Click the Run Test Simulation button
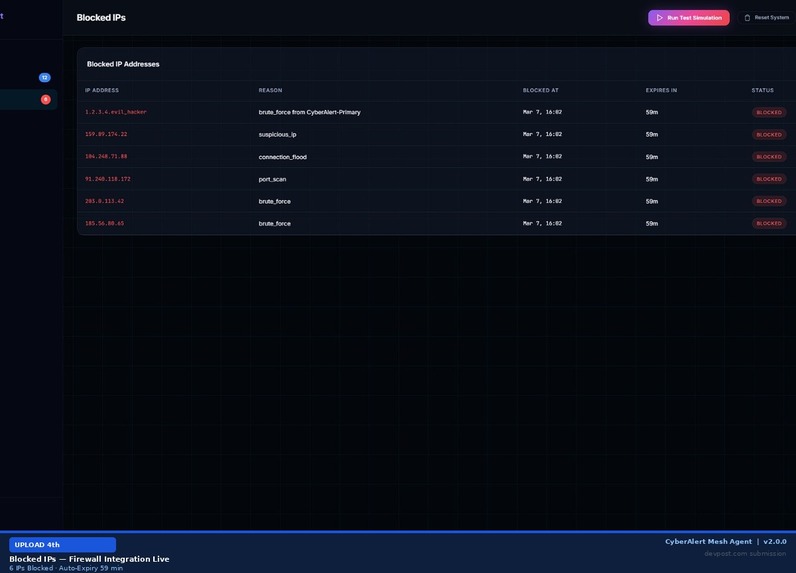Viewport: 796px width, 573px height. (688, 18)
